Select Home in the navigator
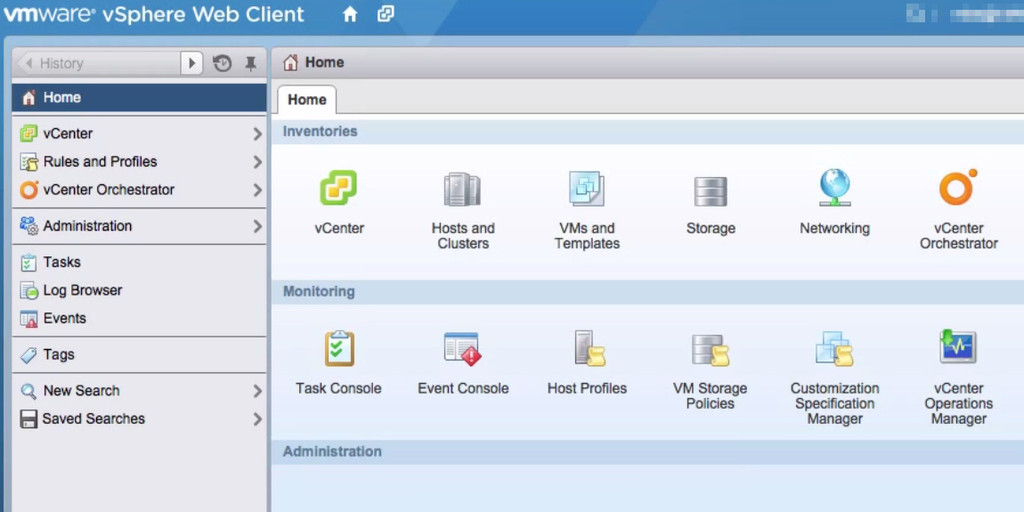The height and width of the screenshot is (512, 1024). 139,97
